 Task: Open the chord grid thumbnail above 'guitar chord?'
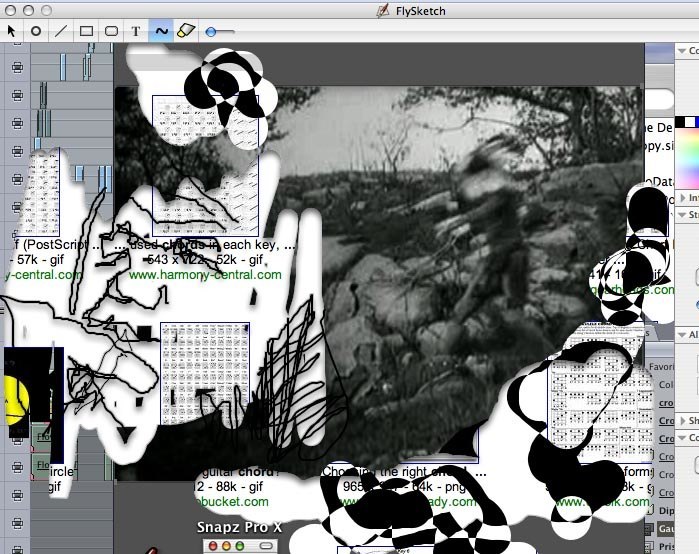click(205, 374)
